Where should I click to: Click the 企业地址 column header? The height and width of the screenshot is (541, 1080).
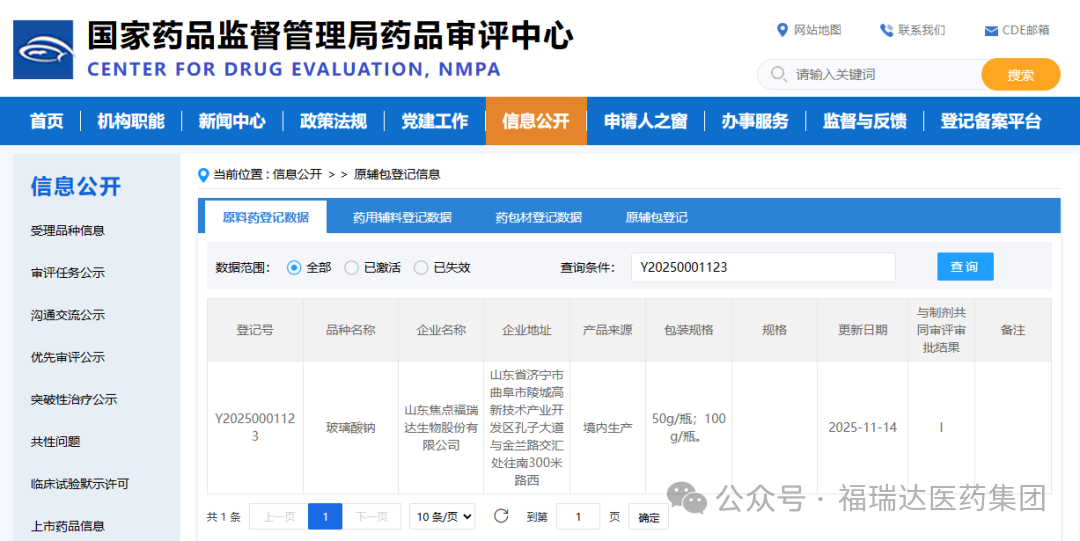pos(527,330)
